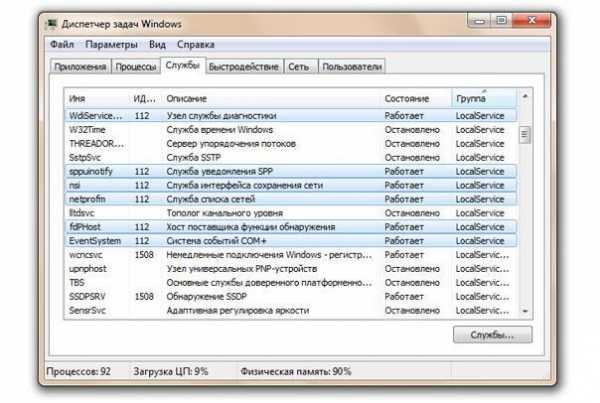The width and height of the screenshot is (600, 403).
Task: Switch to the Быстродействие tab
Action: (244, 67)
